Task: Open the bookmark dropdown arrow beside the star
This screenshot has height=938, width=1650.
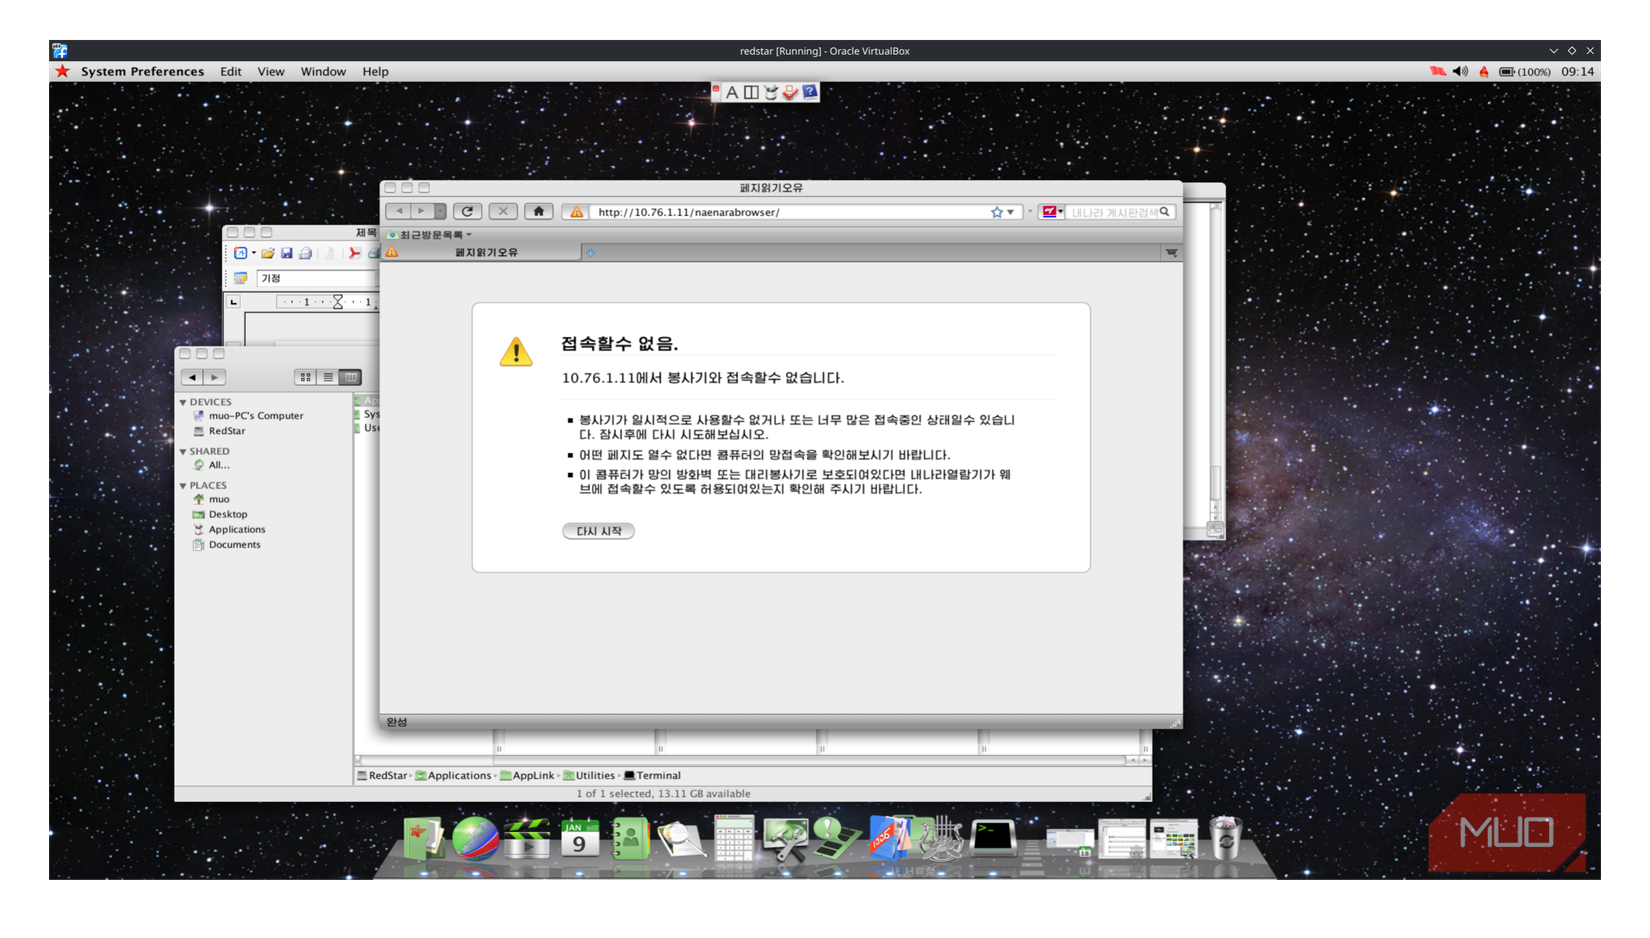Action: [1010, 211]
